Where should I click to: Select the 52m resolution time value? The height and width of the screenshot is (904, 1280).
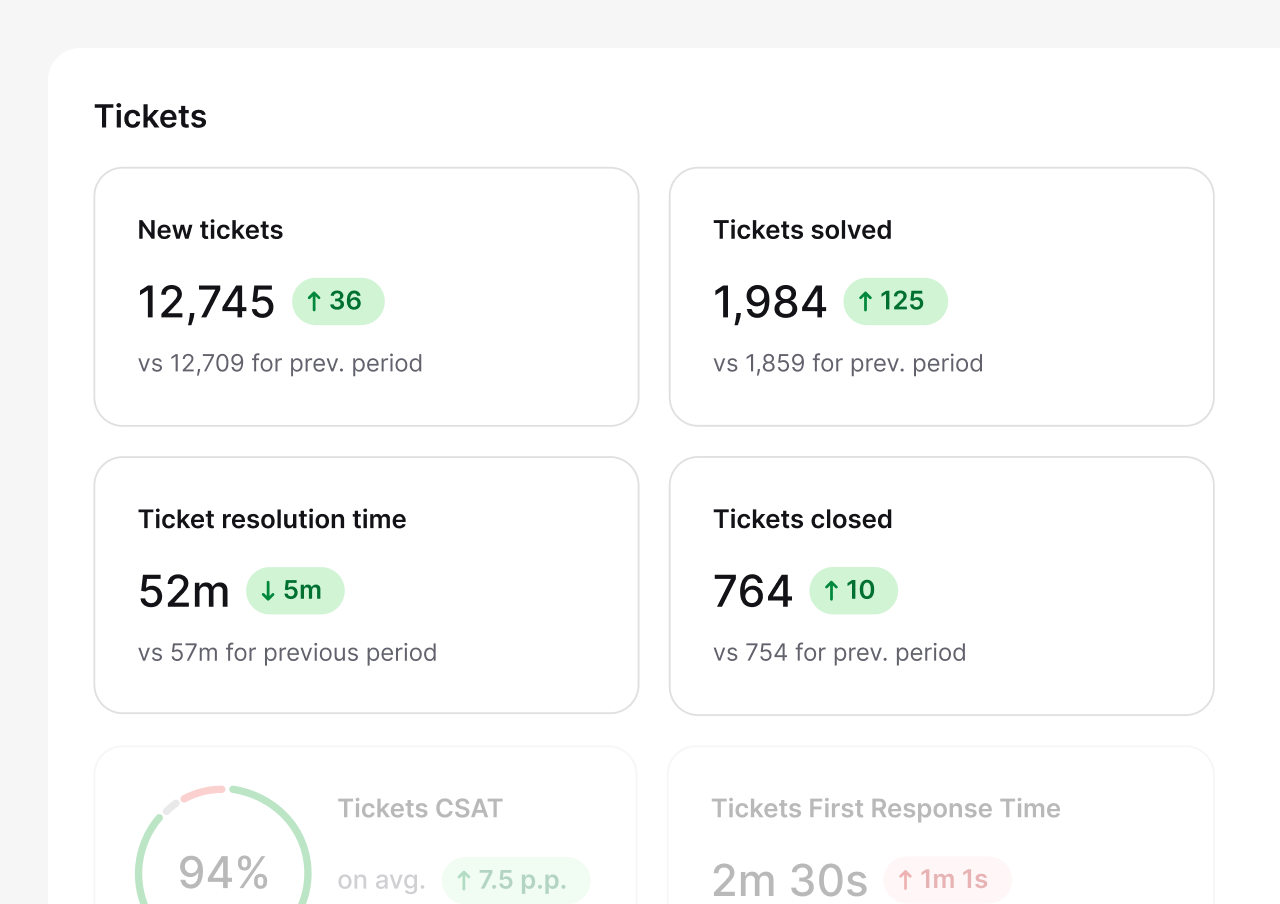[x=184, y=591]
